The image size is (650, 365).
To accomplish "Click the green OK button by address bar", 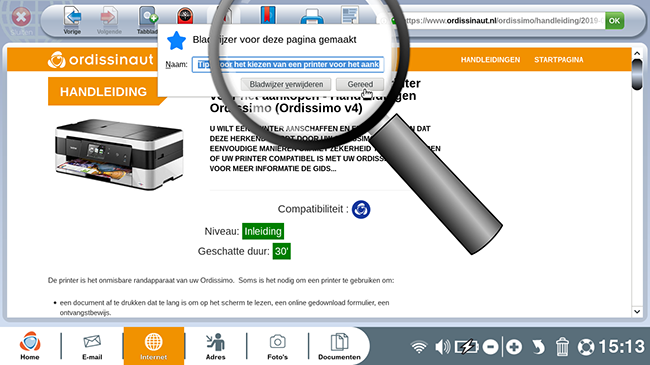I will coord(614,20).
